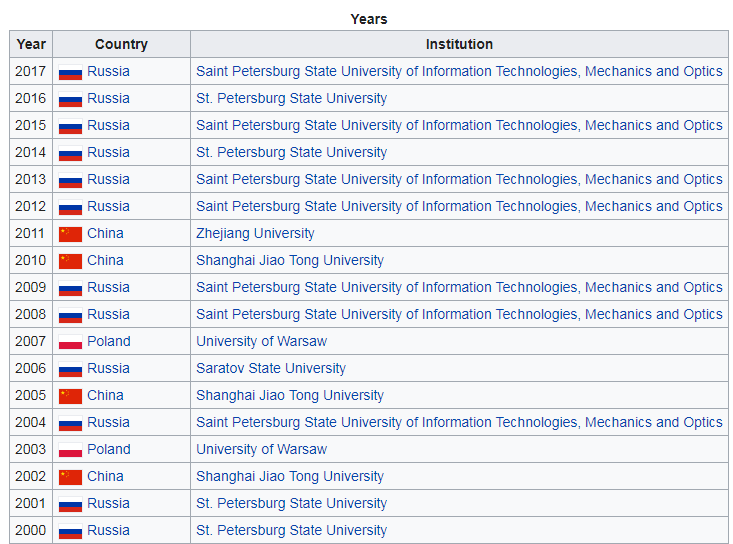Open University of Warsaw link for 2007
The height and width of the screenshot is (544, 733).
261,341
